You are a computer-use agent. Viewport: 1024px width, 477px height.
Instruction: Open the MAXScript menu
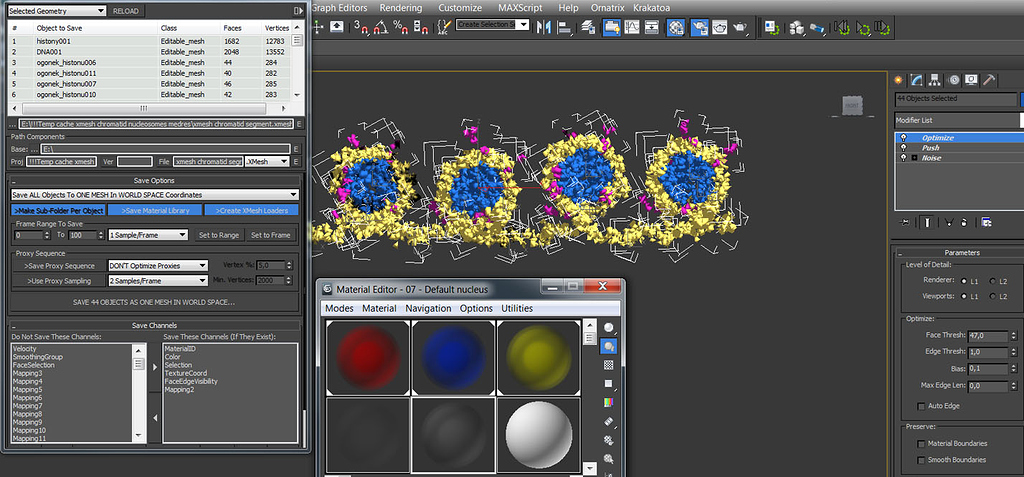click(519, 8)
